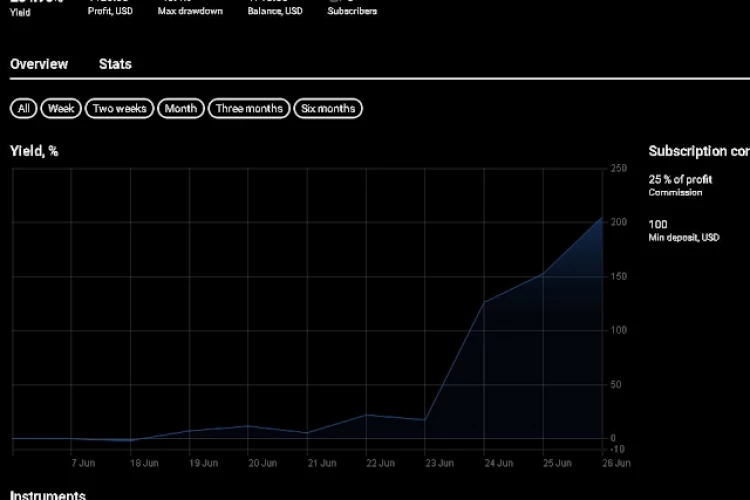The height and width of the screenshot is (500, 750).
Task: Click the 24 Jun data point on the chart
Action: pyautogui.click(x=484, y=302)
